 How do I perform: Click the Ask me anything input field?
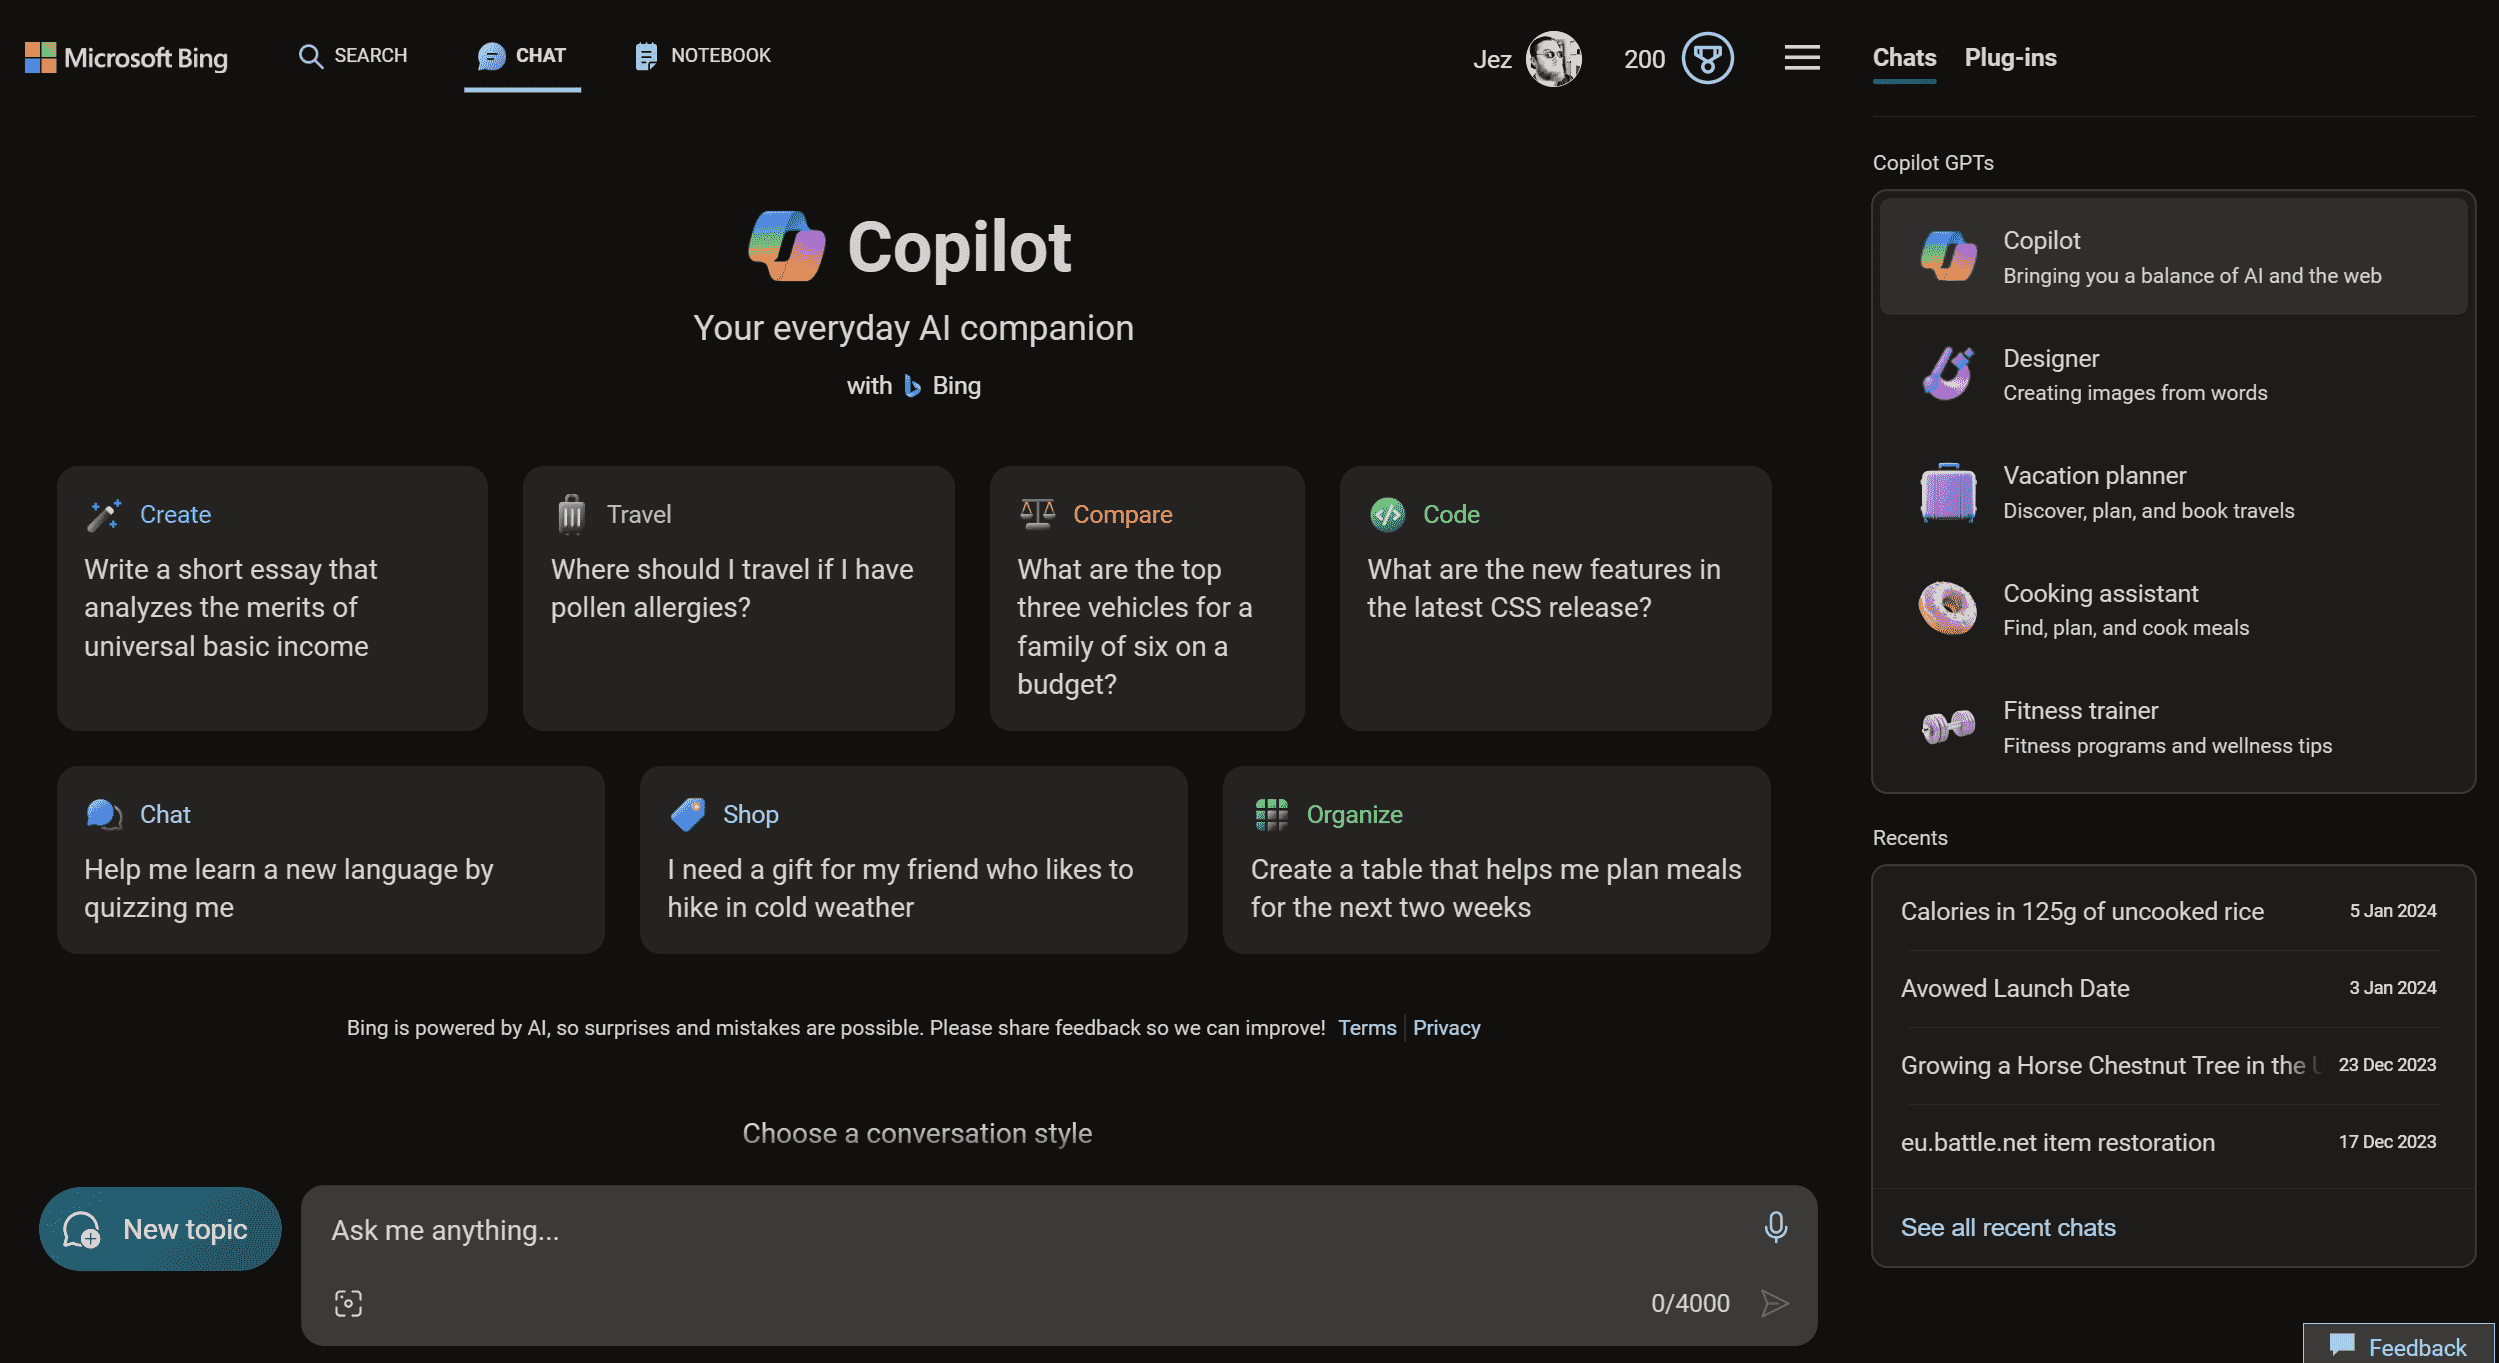pyautogui.click(x=1059, y=1227)
